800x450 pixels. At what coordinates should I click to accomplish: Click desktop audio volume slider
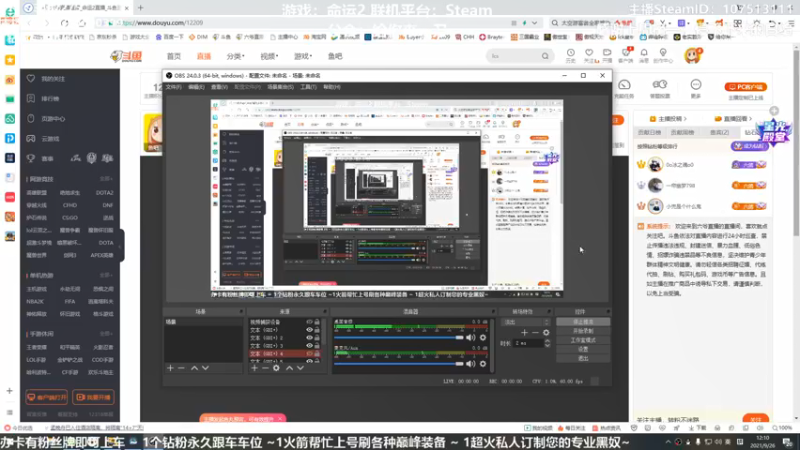click(398, 338)
